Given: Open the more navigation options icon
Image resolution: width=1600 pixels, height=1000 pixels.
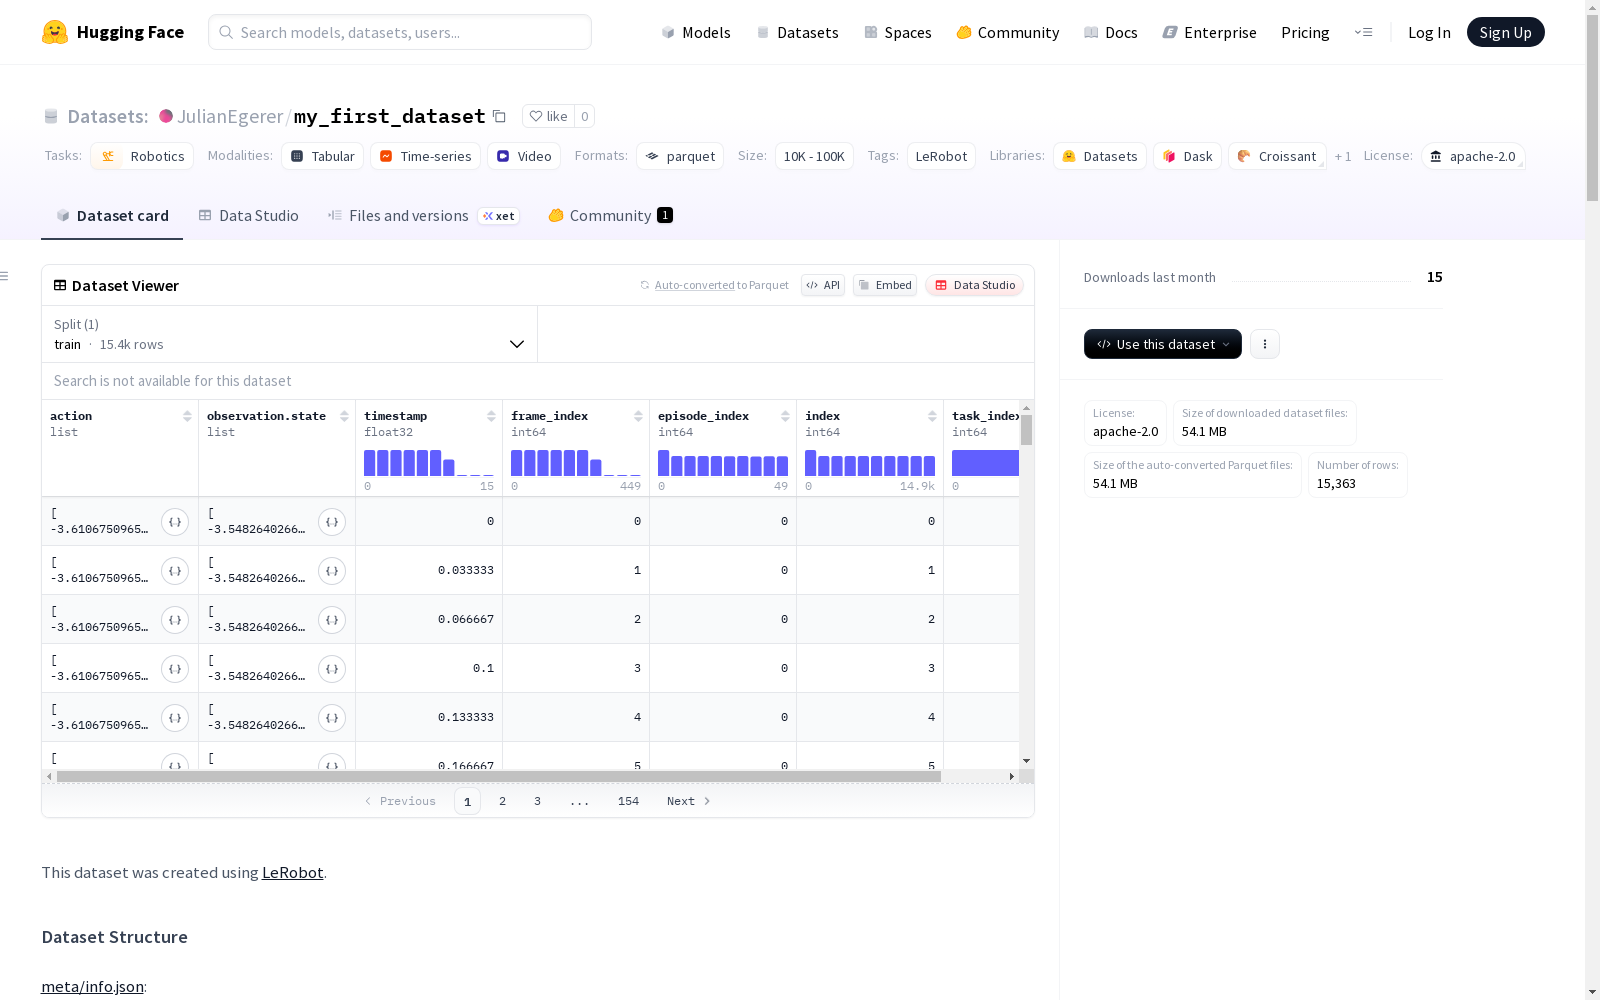Looking at the screenshot, I should 1363,32.
